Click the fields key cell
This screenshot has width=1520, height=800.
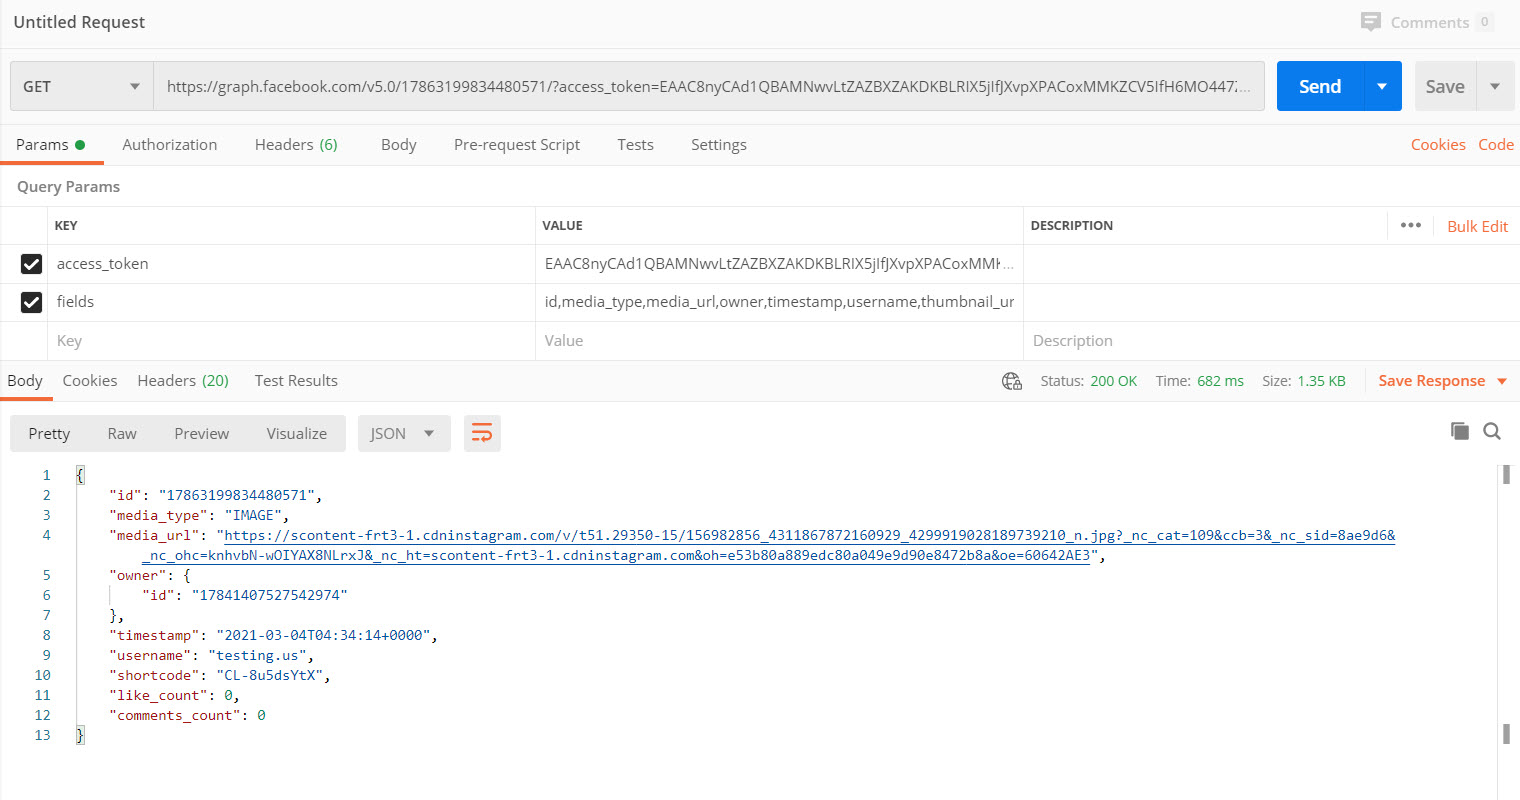point(291,302)
